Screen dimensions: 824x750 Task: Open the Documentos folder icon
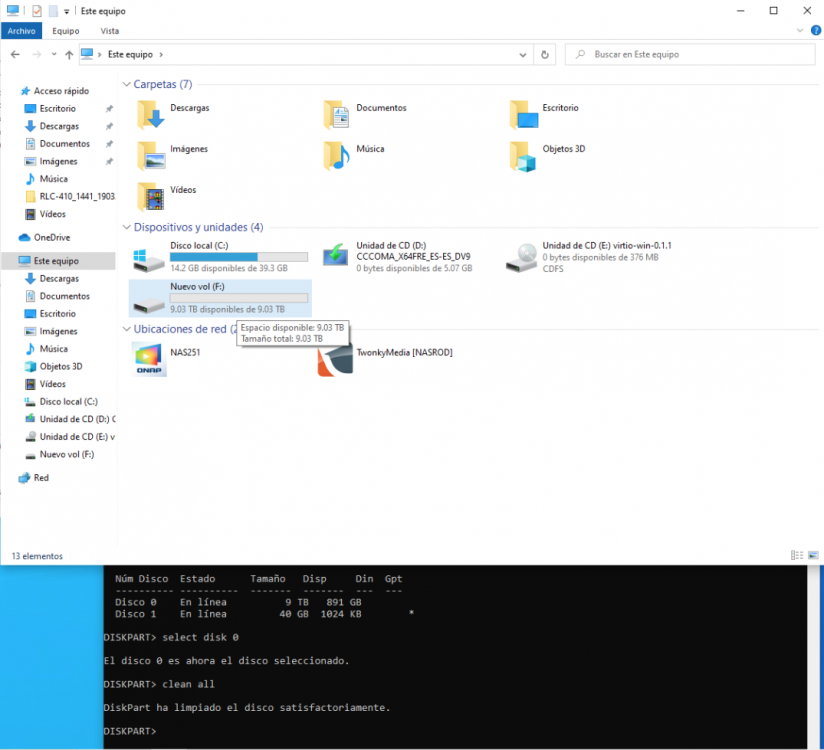336,115
